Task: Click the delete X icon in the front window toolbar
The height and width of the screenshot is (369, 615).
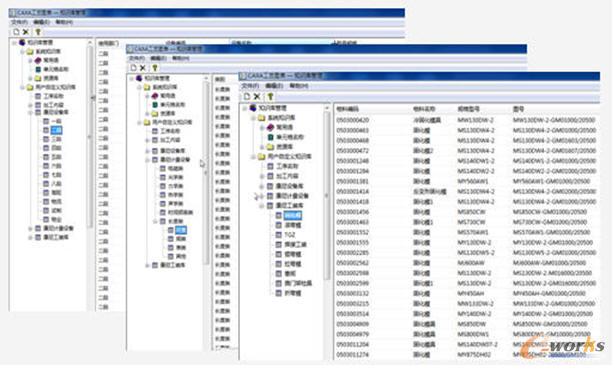Action: pyautogui.click(x=257, y=96)
